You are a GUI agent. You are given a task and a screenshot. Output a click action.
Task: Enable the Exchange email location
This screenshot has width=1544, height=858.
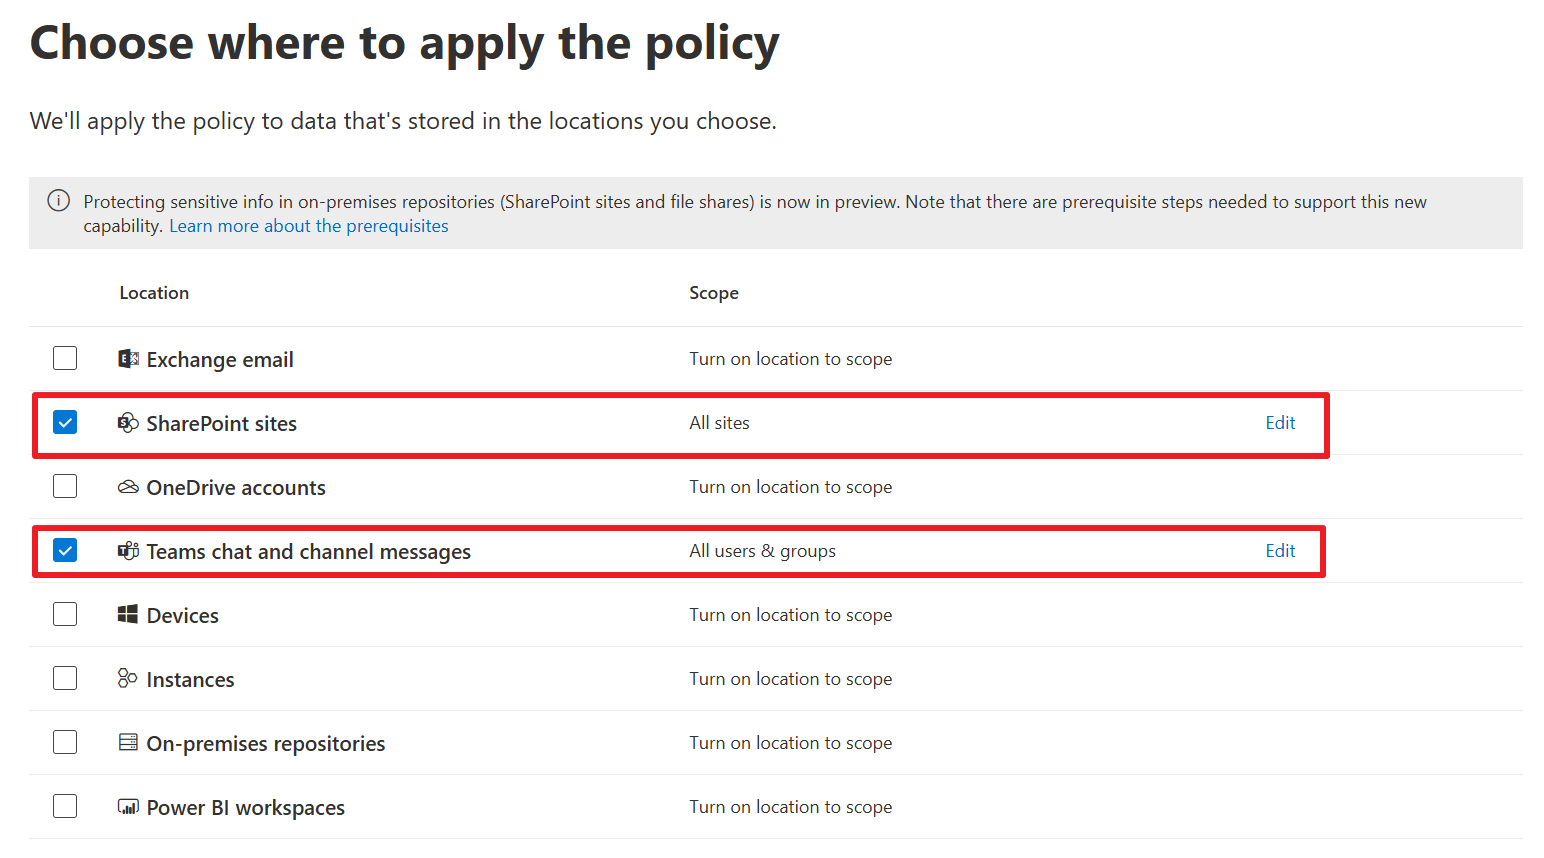click(x=64, y=357)
